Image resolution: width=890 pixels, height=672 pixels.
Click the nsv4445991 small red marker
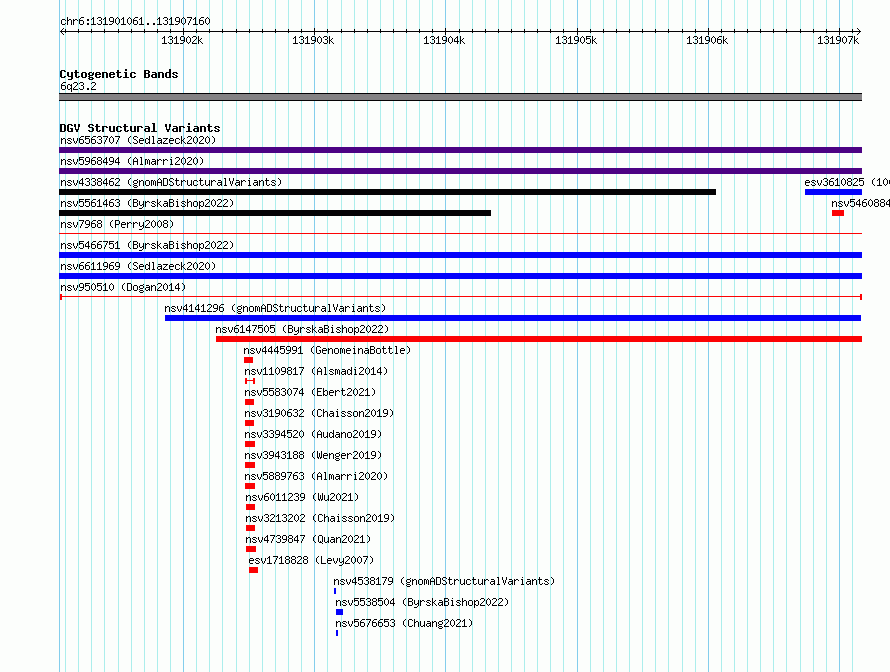tap(249, 360)
